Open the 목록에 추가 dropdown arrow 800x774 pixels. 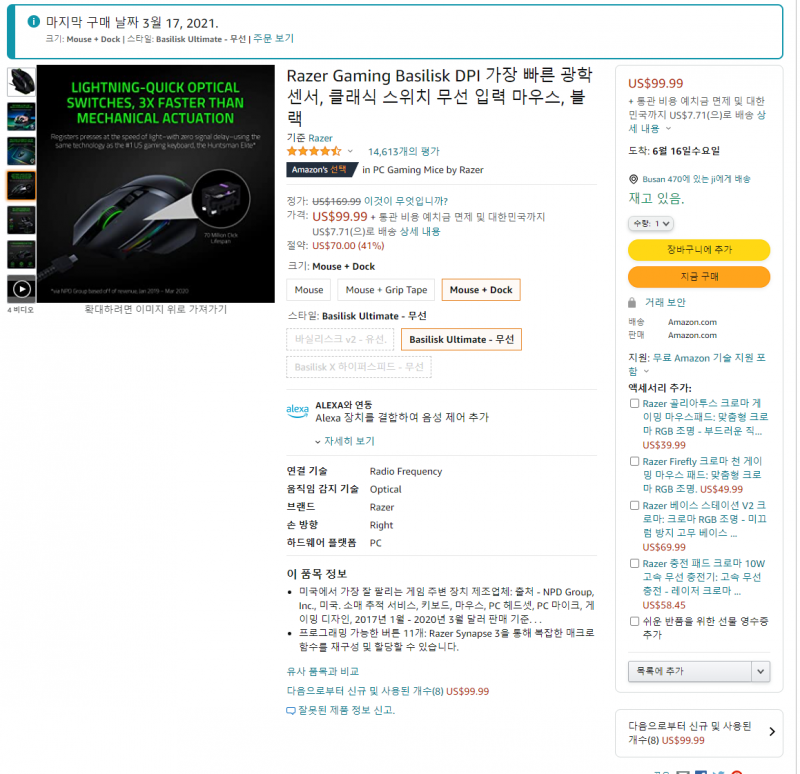[x=761, y=671]
